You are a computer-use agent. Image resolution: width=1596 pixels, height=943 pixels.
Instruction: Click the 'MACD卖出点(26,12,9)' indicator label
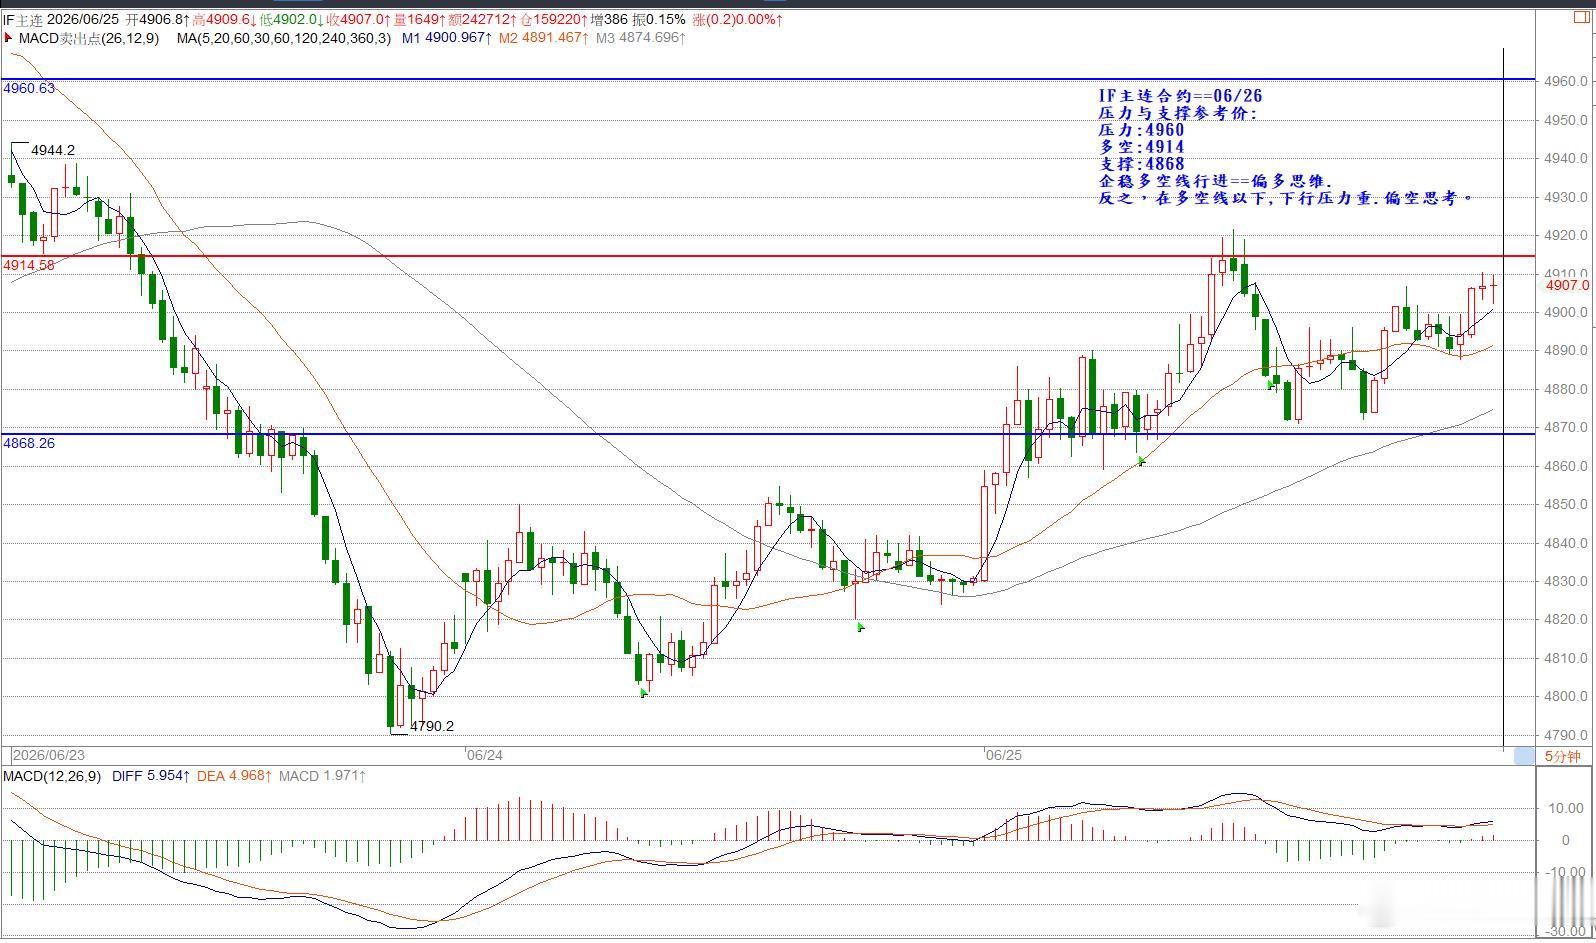pos(88,38)
